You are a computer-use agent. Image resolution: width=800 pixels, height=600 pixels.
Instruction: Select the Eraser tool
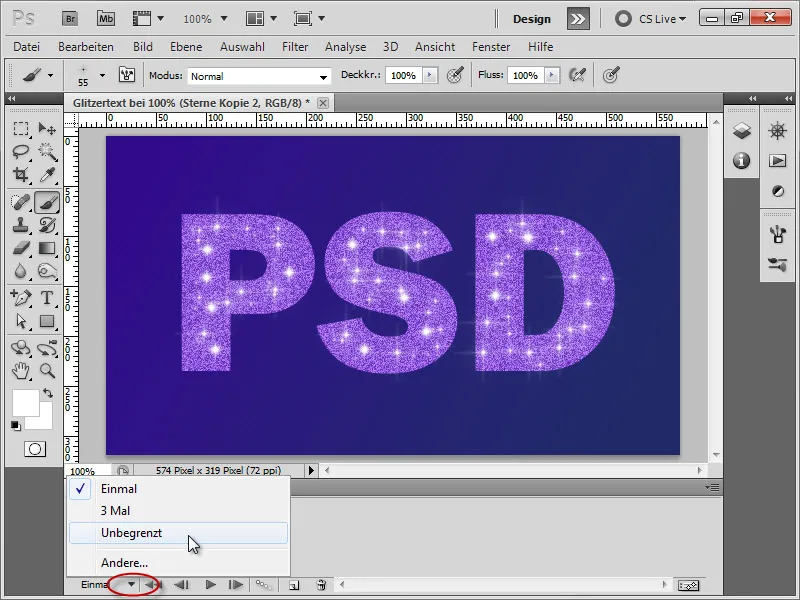[x=21, y=248]
